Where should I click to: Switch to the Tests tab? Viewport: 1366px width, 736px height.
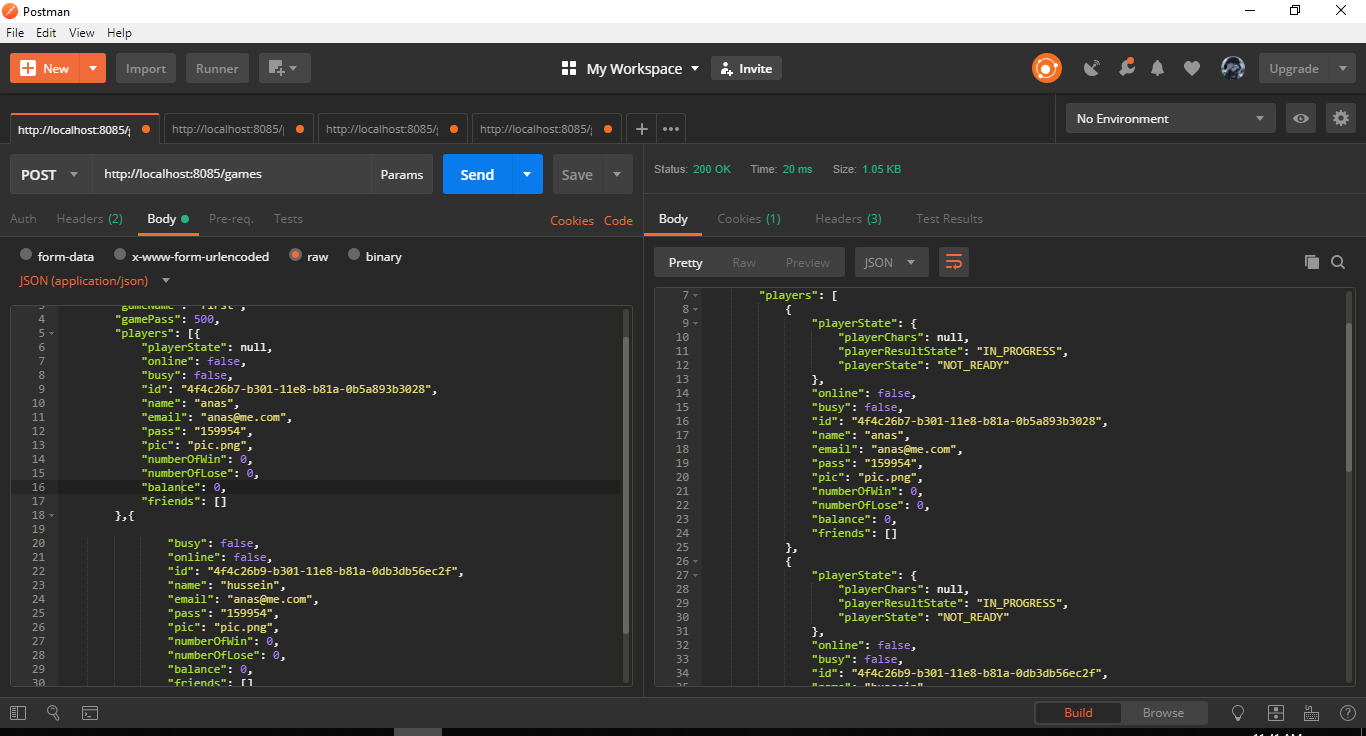[x=288, y=218]
